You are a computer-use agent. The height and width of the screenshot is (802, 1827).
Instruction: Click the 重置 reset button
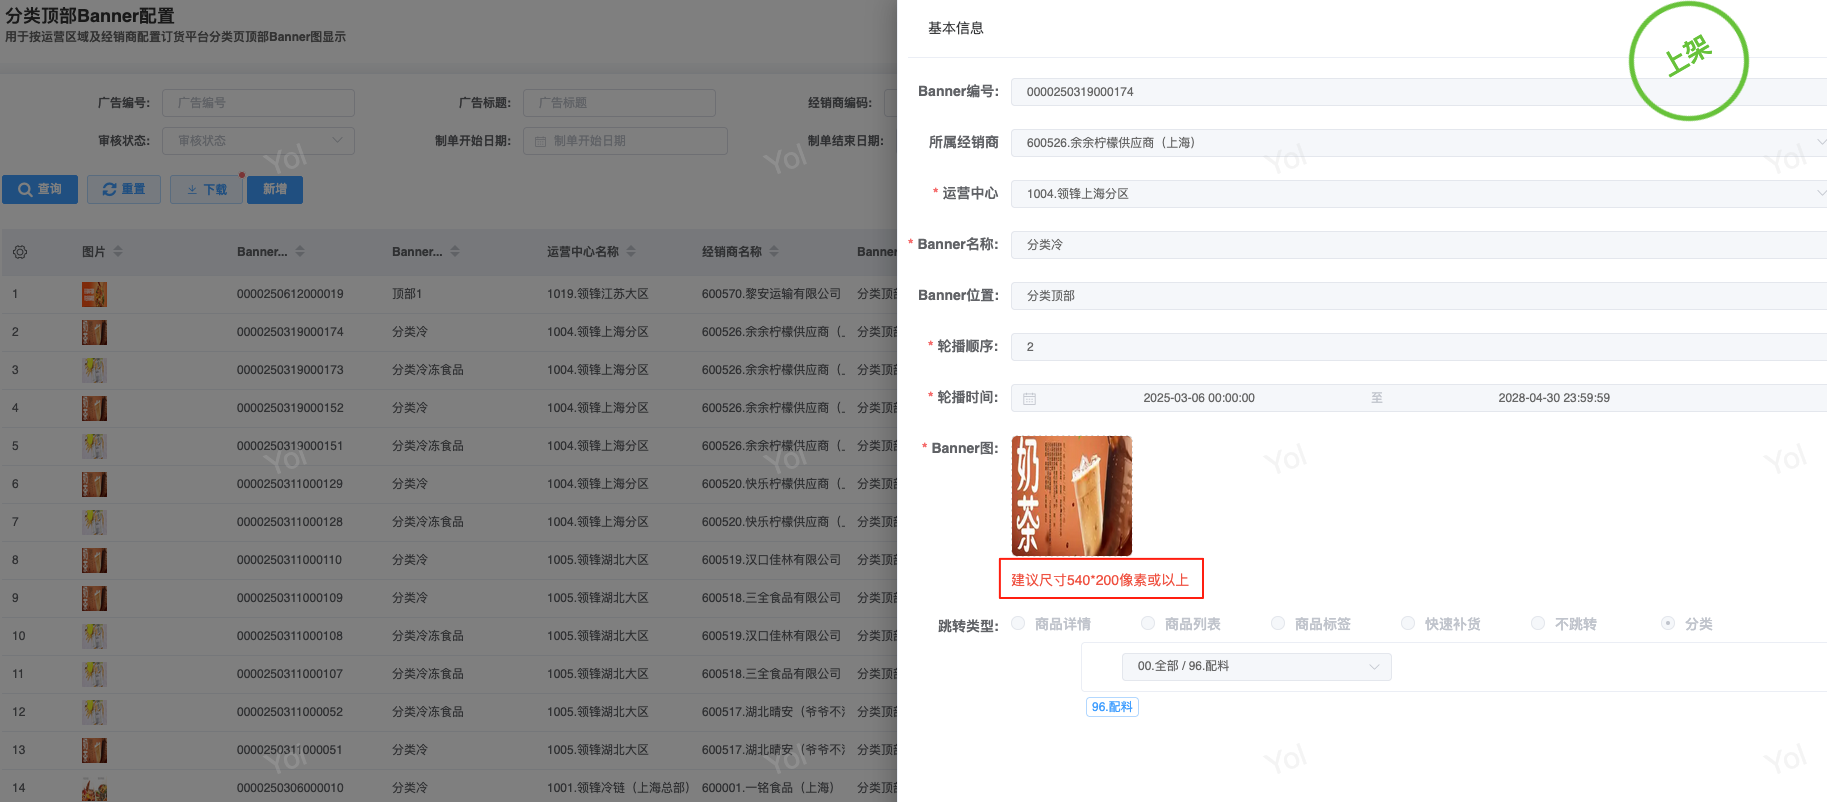[x=124, y=189]
